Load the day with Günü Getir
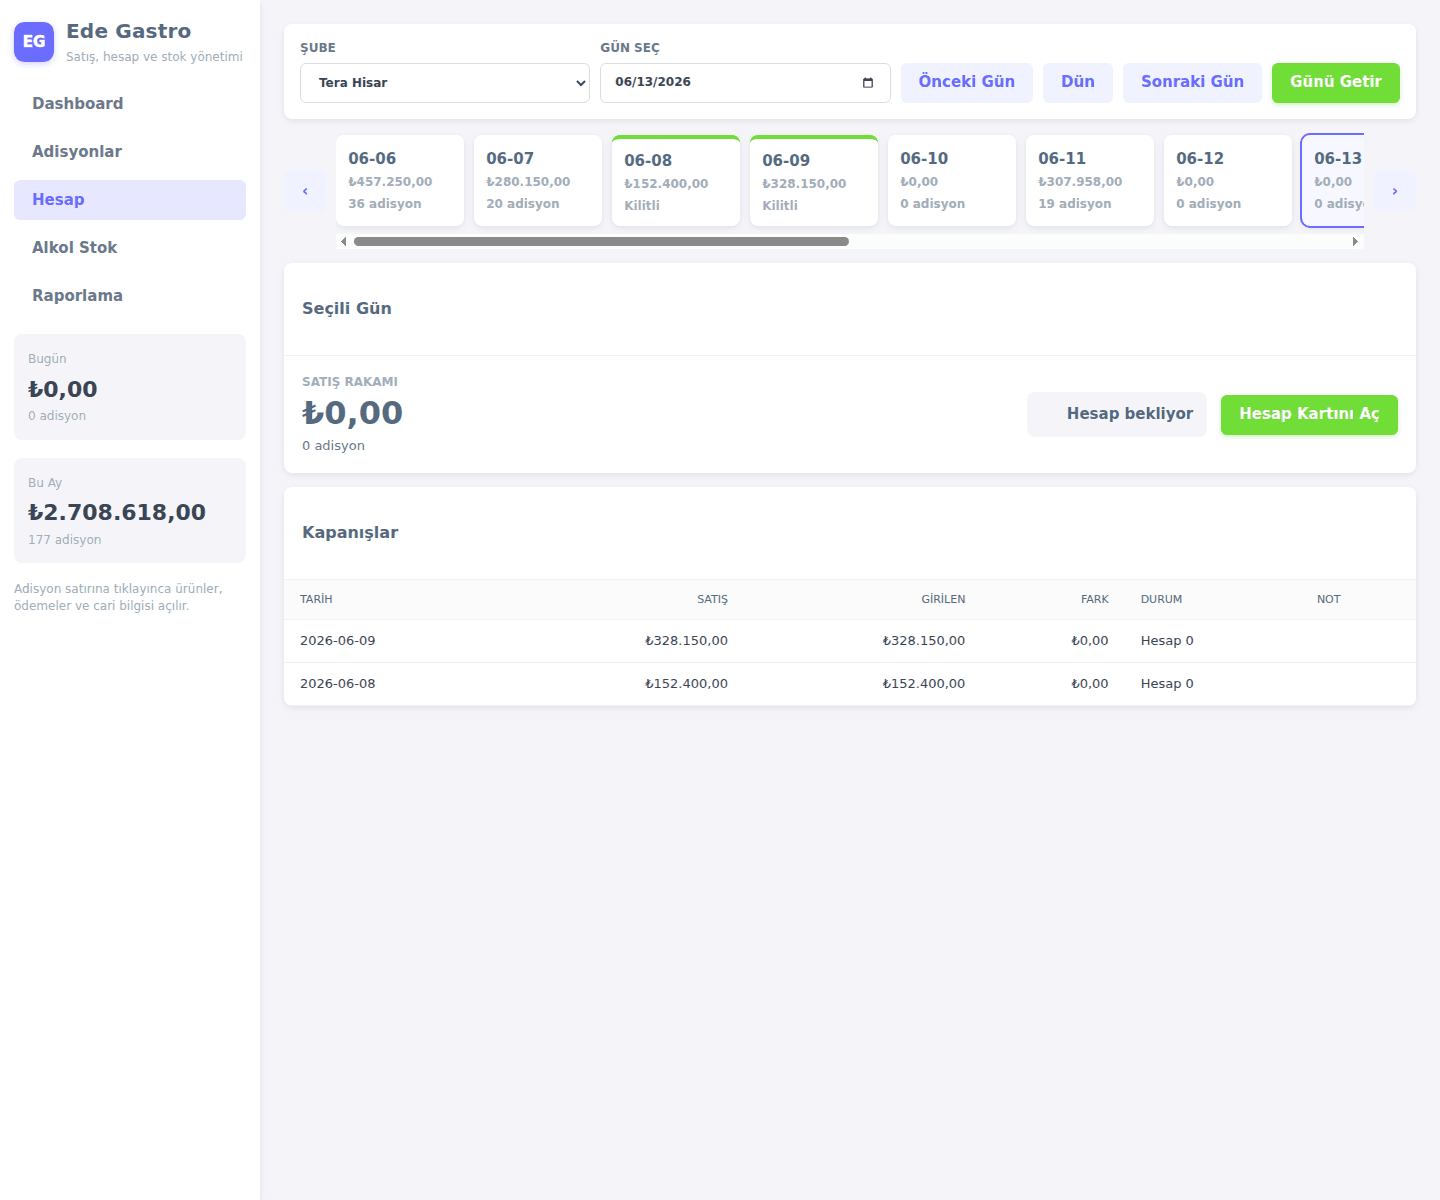 (x=1336, y=83)
